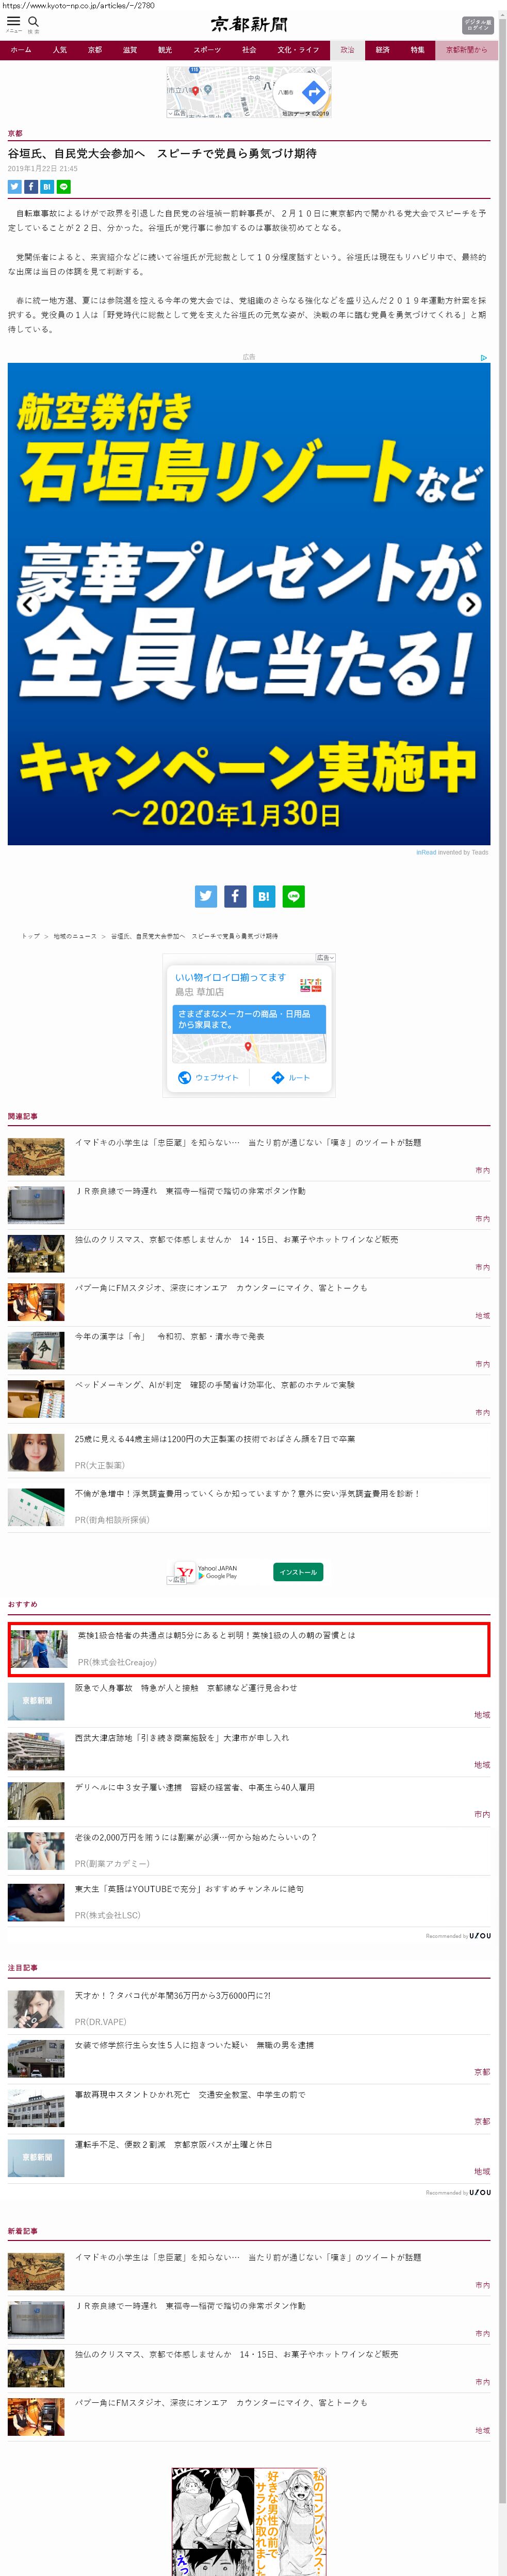Click large Facebook share button below banner

(x=234, y=896)
